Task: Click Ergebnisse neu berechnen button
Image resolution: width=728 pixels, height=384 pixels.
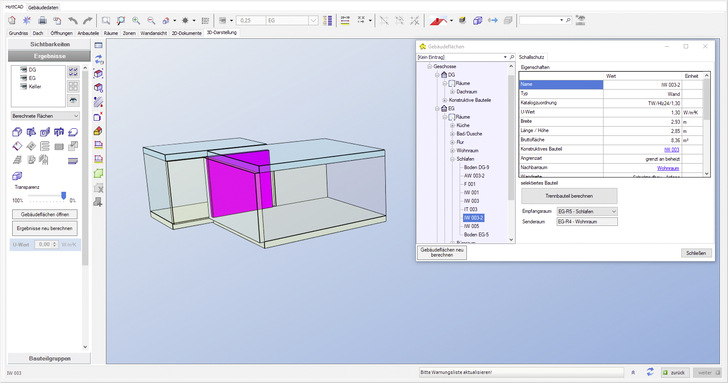Action: coord(45,228)
